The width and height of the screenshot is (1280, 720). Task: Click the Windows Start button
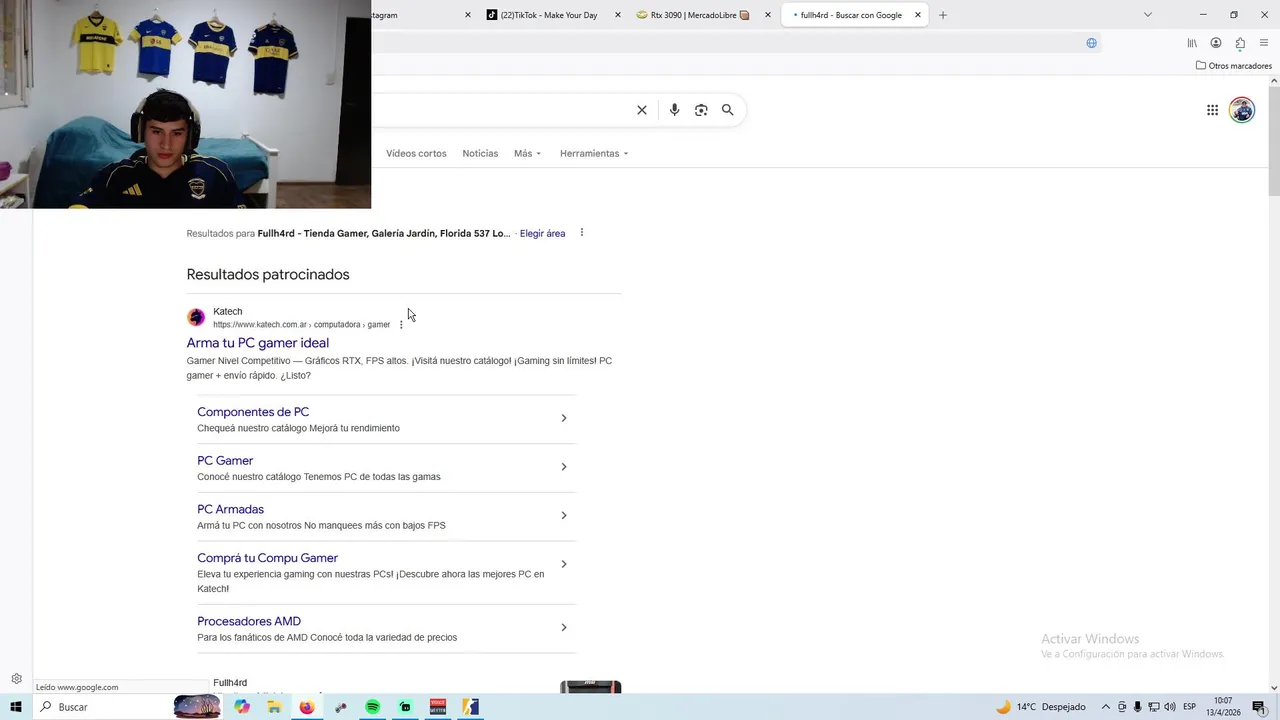pos(15,707)
